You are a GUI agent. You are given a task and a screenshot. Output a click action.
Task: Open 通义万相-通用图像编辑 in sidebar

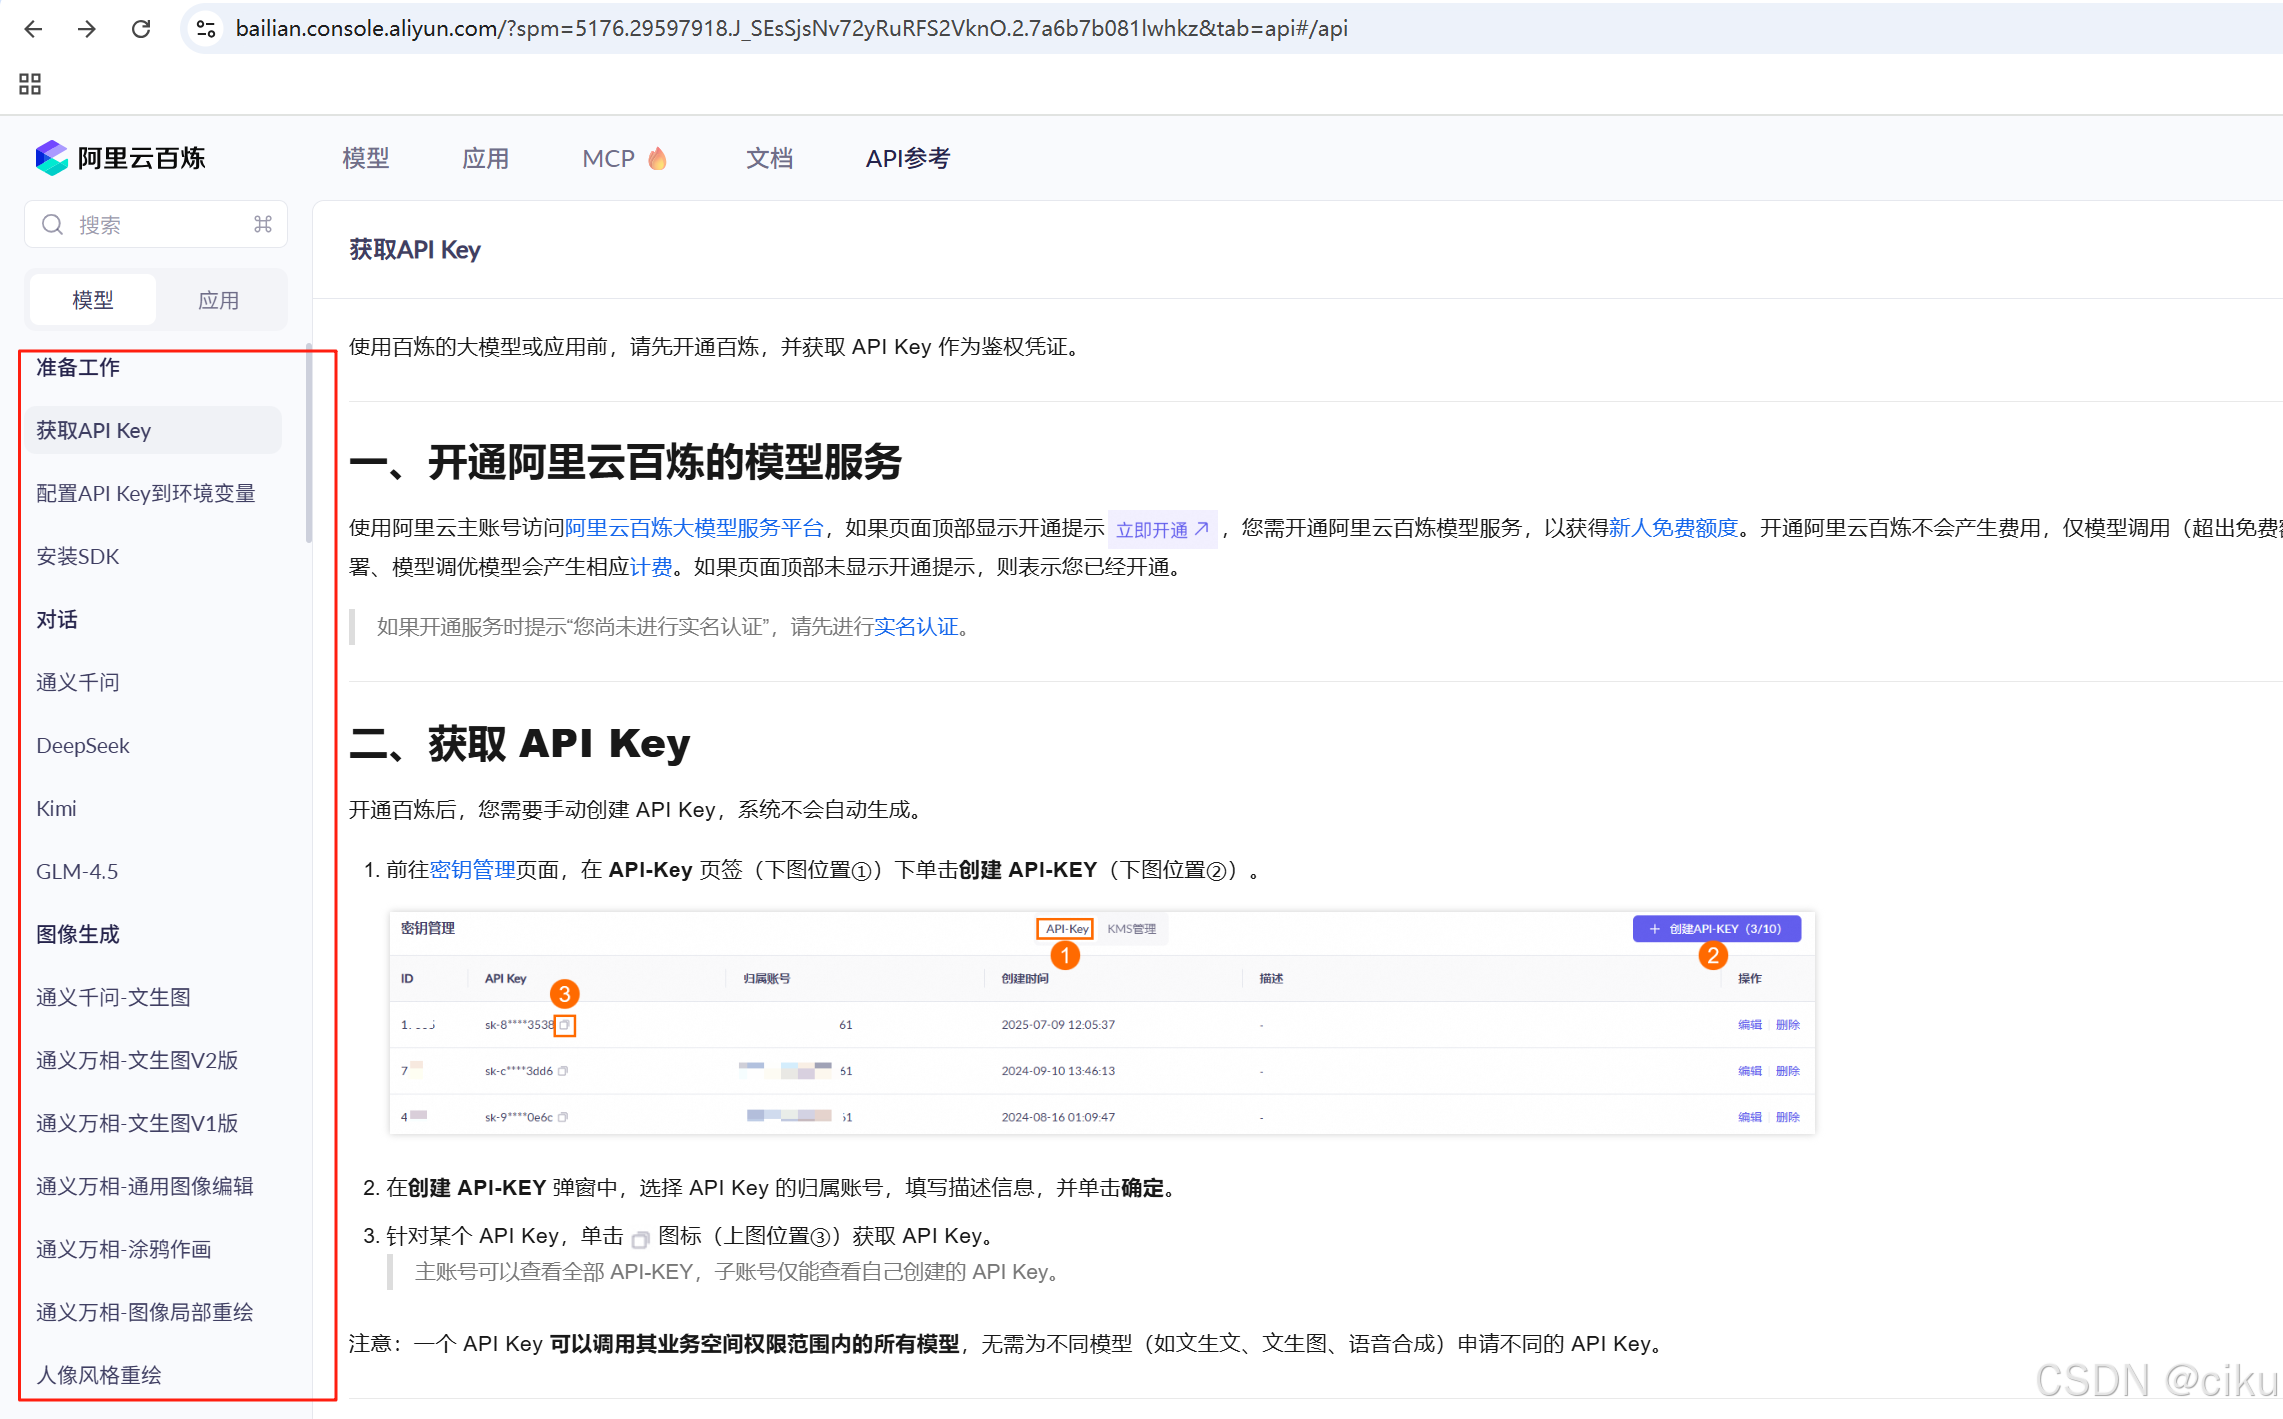click(145, 1187)
